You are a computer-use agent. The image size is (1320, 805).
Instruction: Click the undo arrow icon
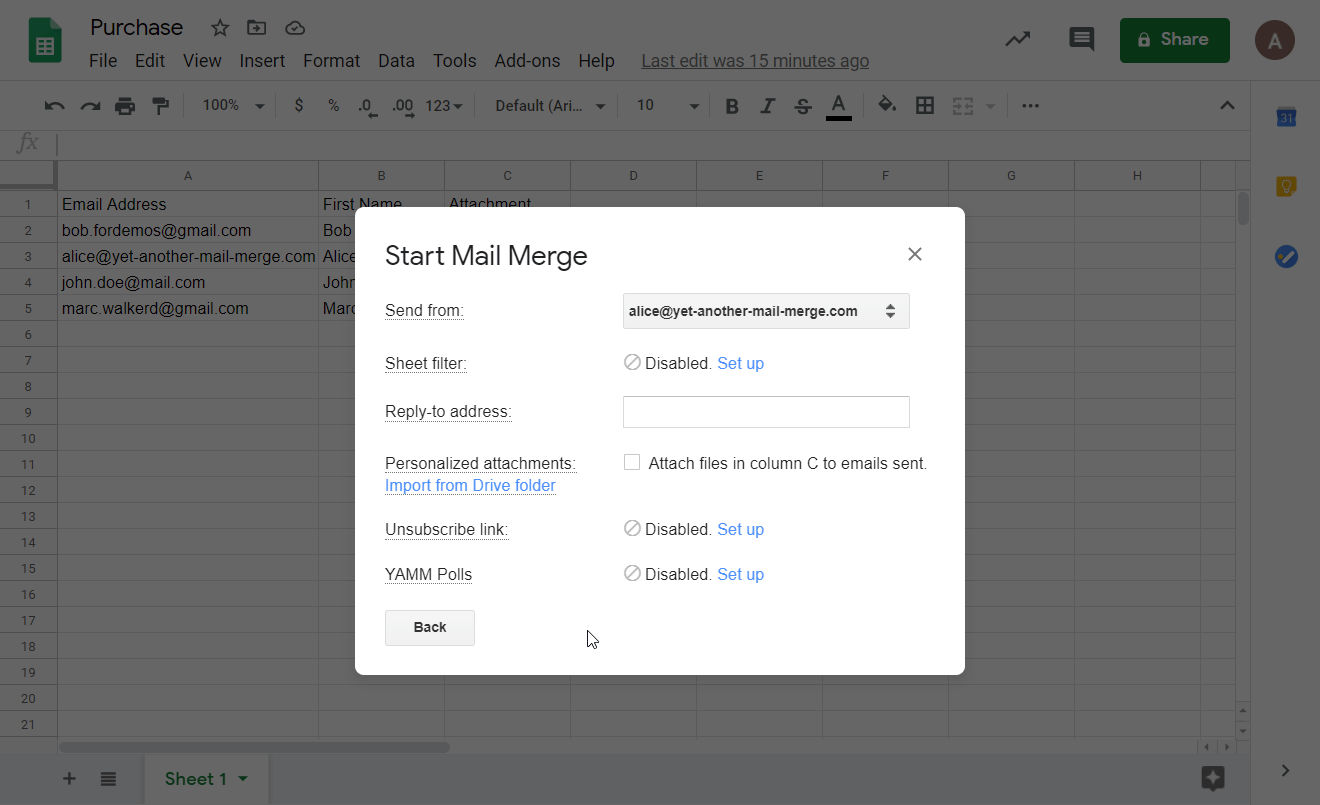coord(55,106)
